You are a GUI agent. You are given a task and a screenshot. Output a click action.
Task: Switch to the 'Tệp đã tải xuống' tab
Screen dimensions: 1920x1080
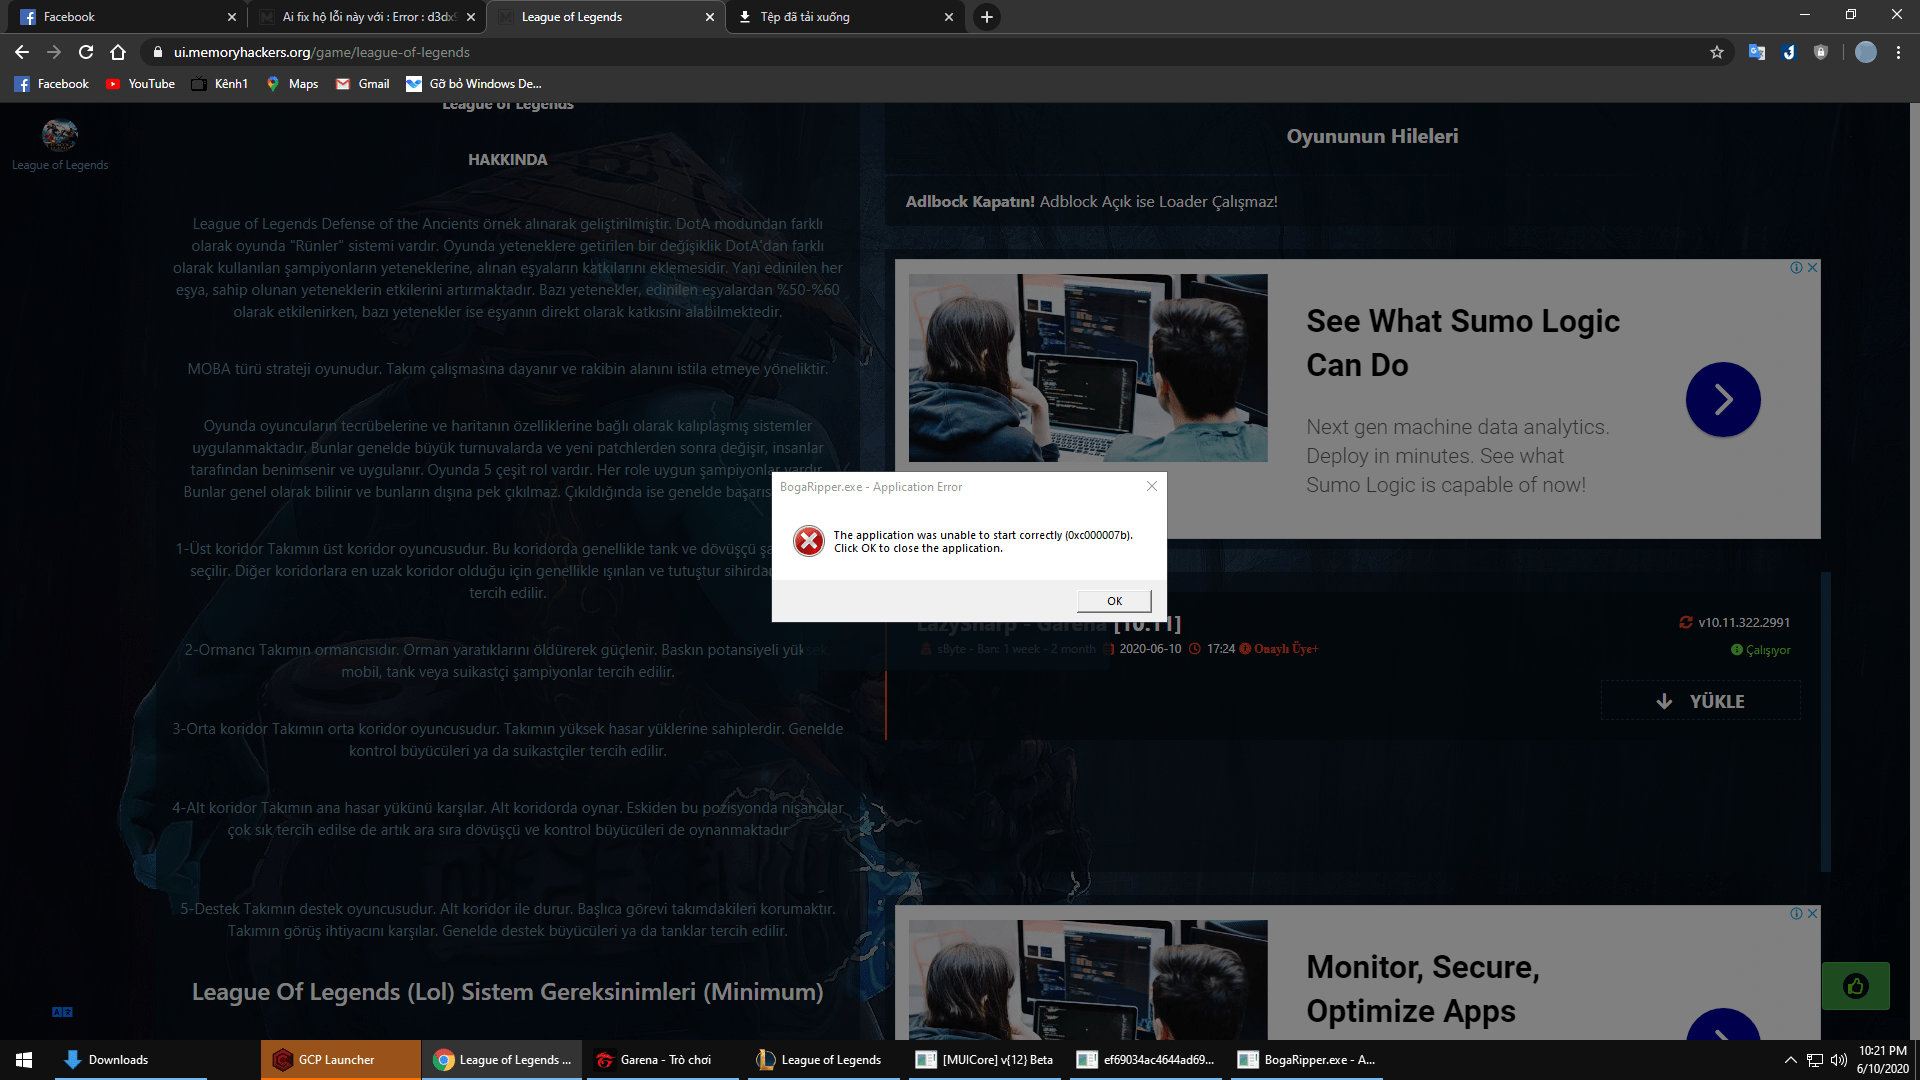tap(844, 17)
